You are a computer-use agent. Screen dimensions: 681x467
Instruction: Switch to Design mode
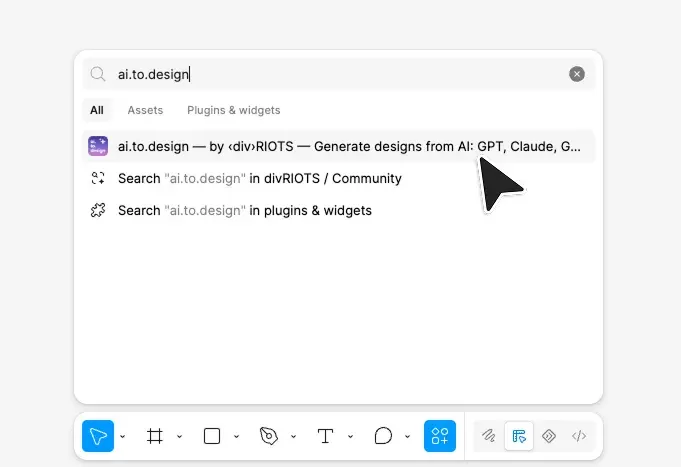pos(519,436)
